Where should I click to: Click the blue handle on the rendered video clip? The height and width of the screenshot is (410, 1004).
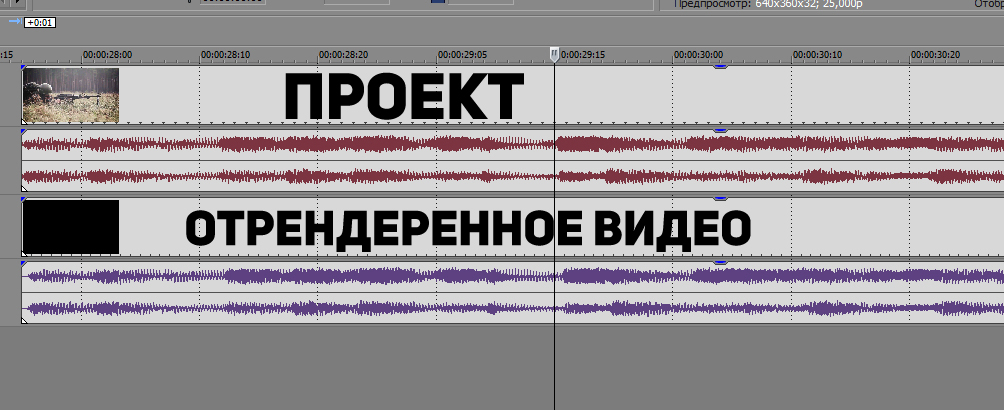click(x=720, y=199)
